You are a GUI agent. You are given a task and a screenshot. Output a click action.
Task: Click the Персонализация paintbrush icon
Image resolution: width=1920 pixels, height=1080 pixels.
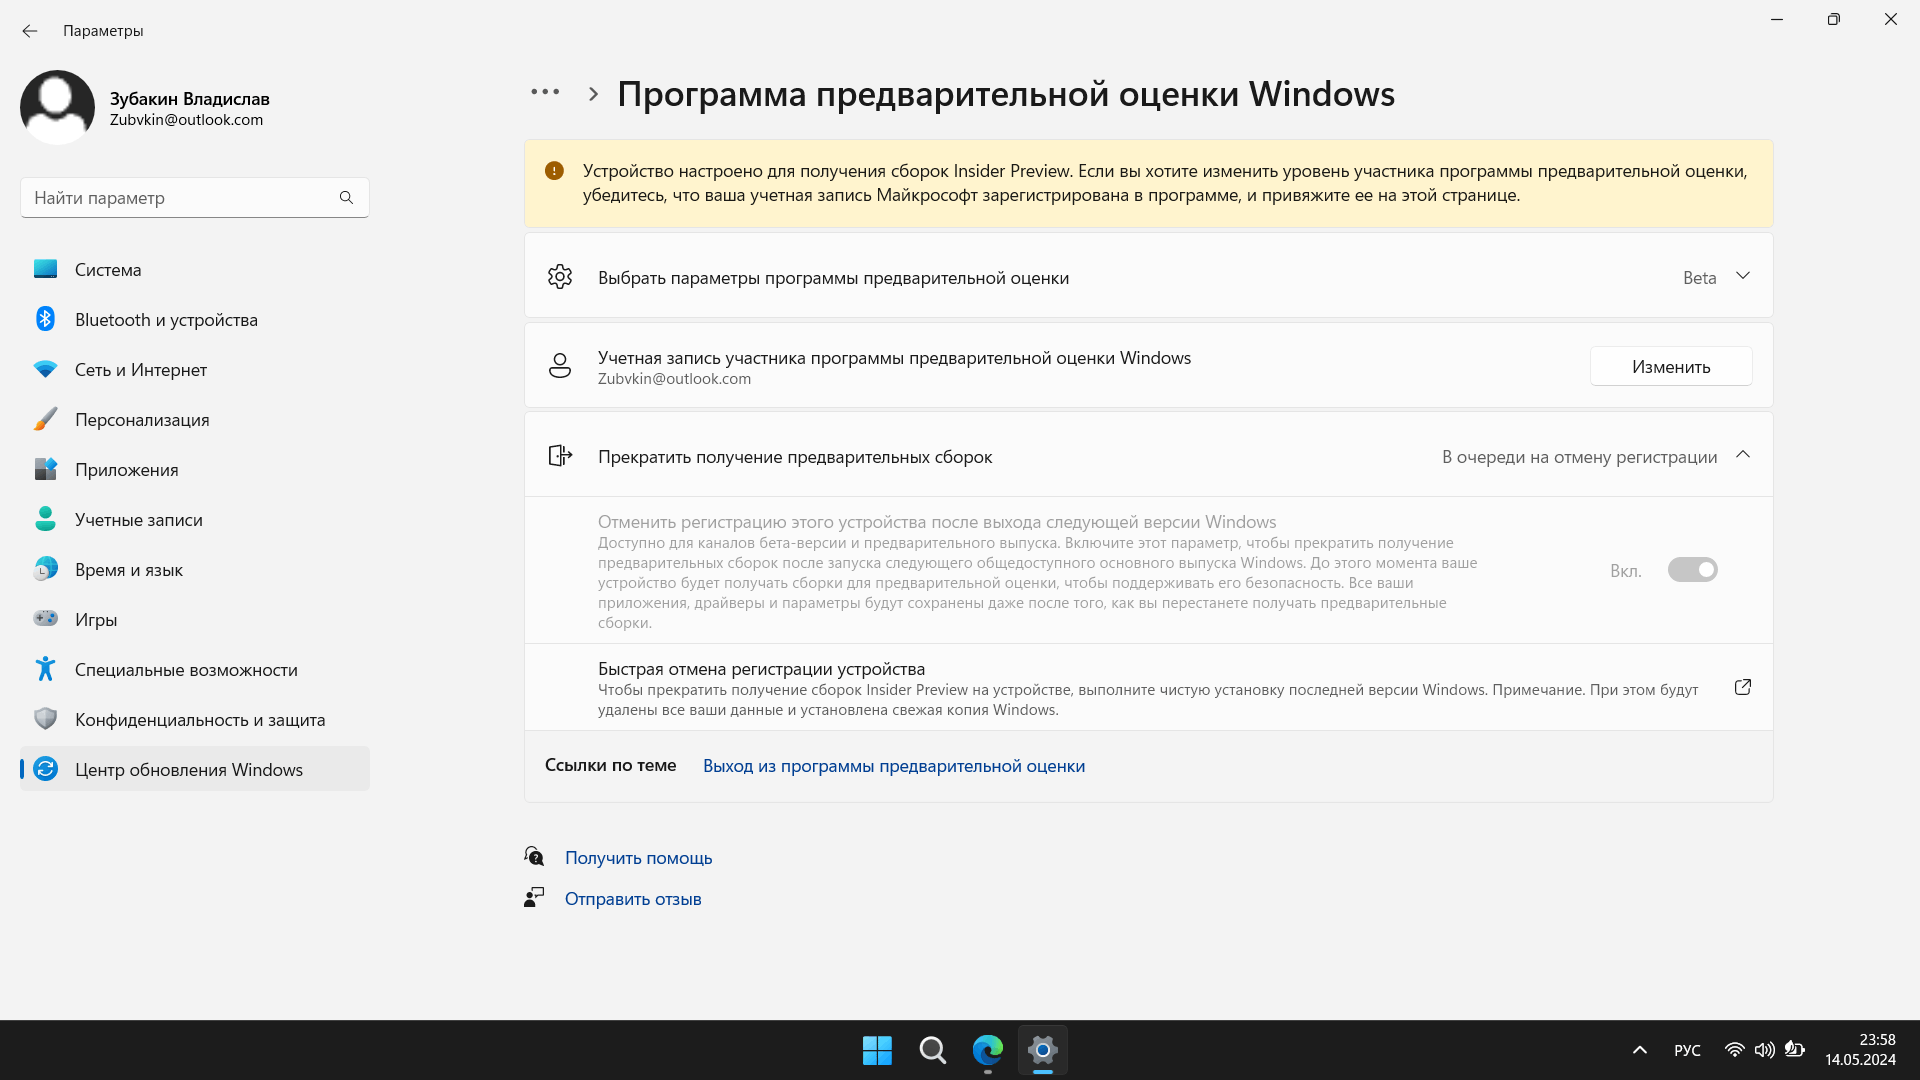[45, 419]
